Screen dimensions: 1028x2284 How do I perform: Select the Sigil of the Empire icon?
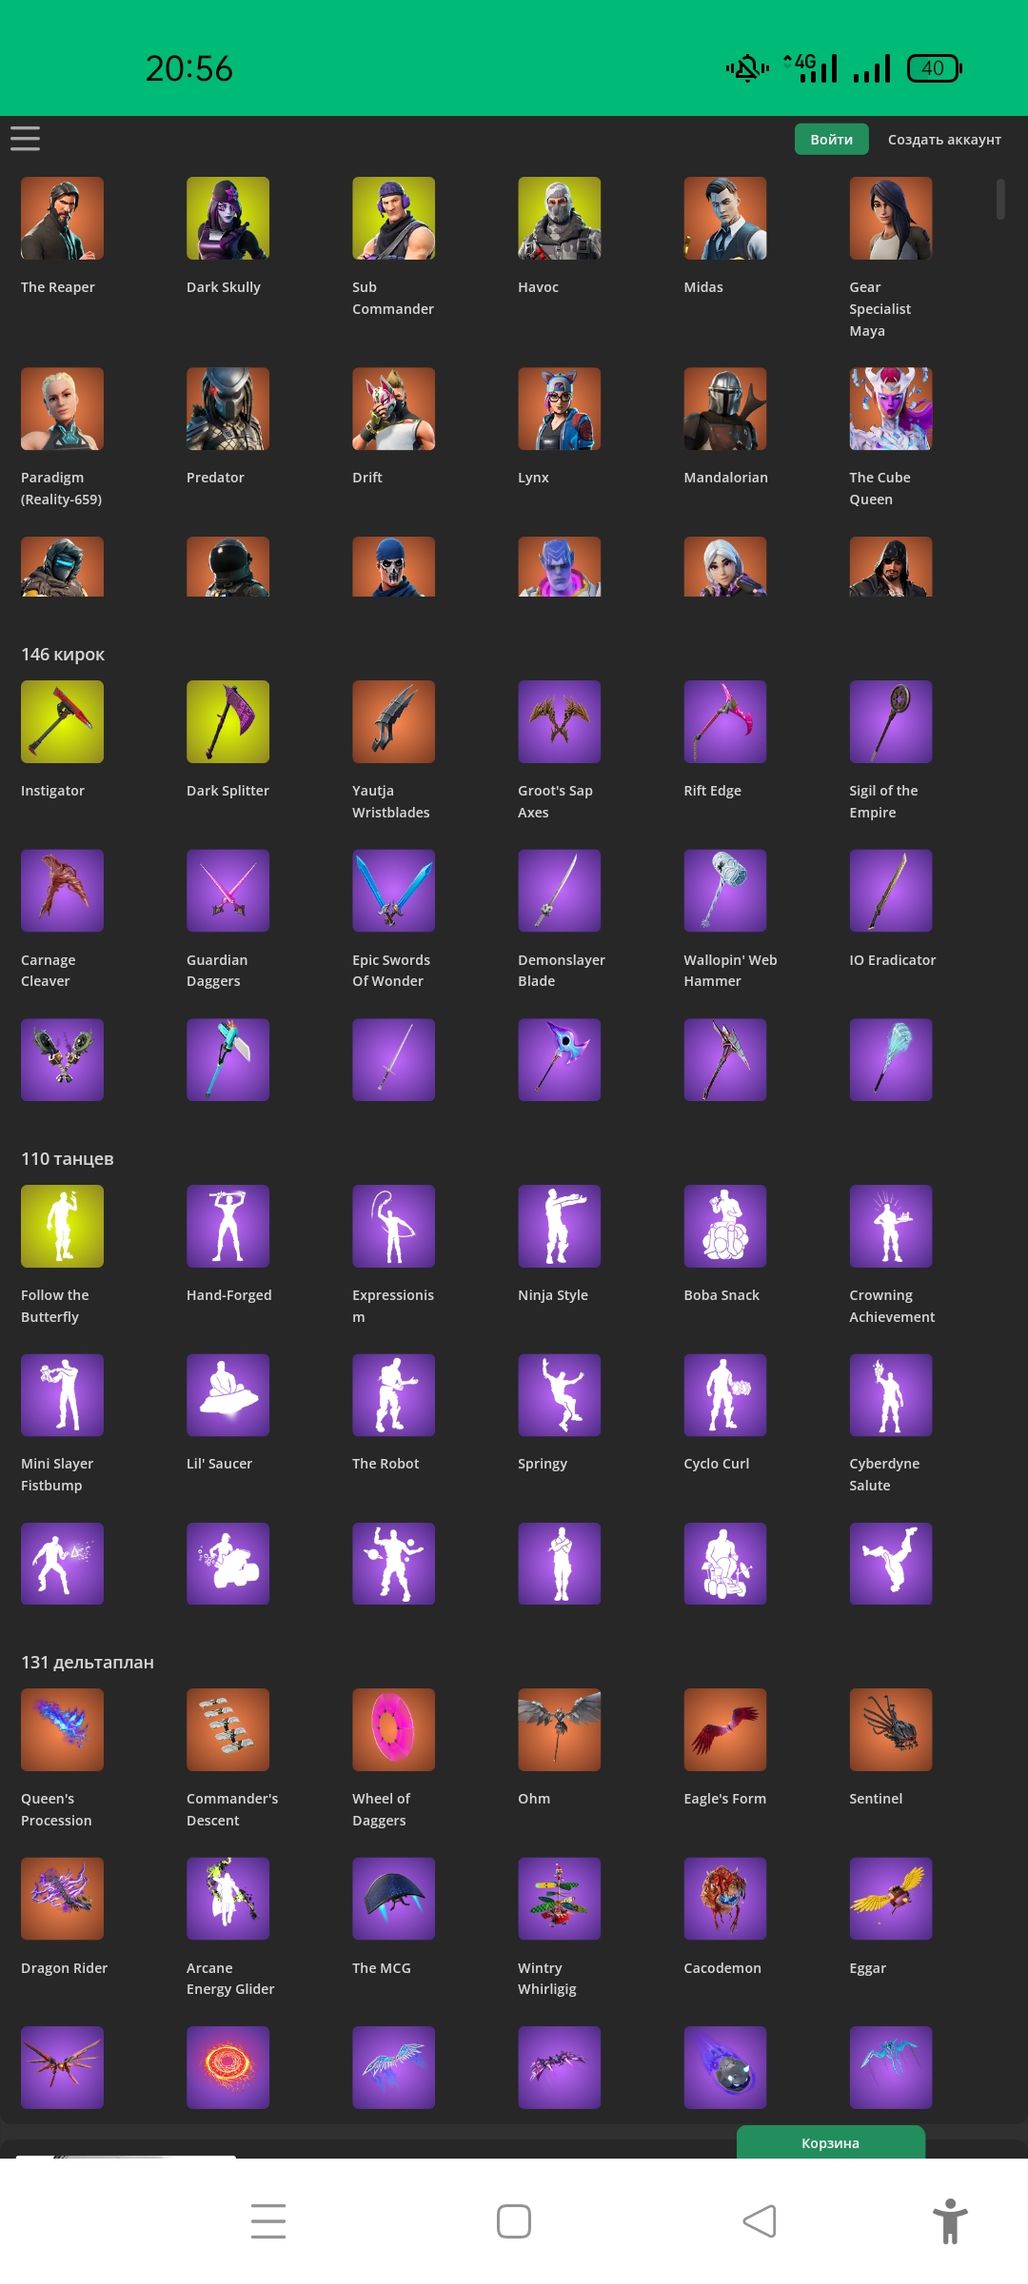click(x=891, y=721)
